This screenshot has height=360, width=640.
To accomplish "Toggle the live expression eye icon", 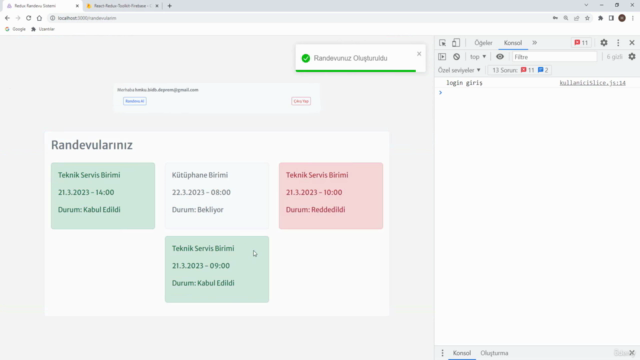I will pyautogui.click(x=500, y=57).
